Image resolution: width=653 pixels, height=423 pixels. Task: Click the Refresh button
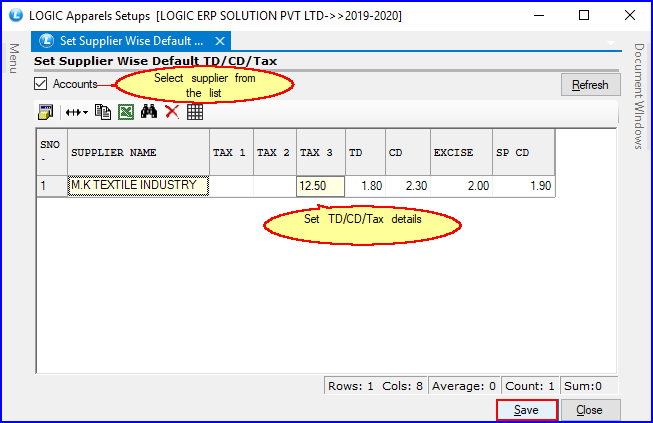click(590, 85)
